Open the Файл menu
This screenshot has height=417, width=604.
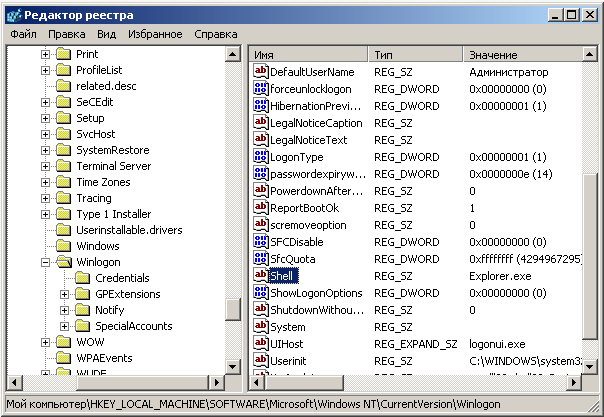[23, 34]
